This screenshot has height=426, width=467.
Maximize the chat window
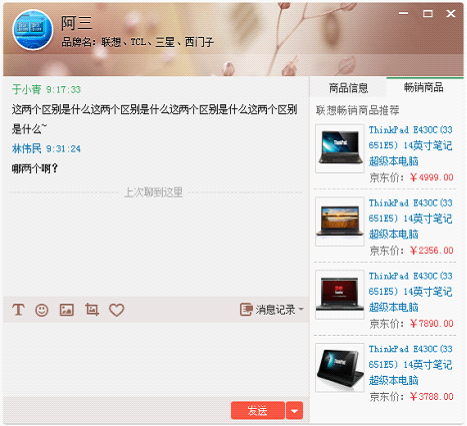(428, 13)
